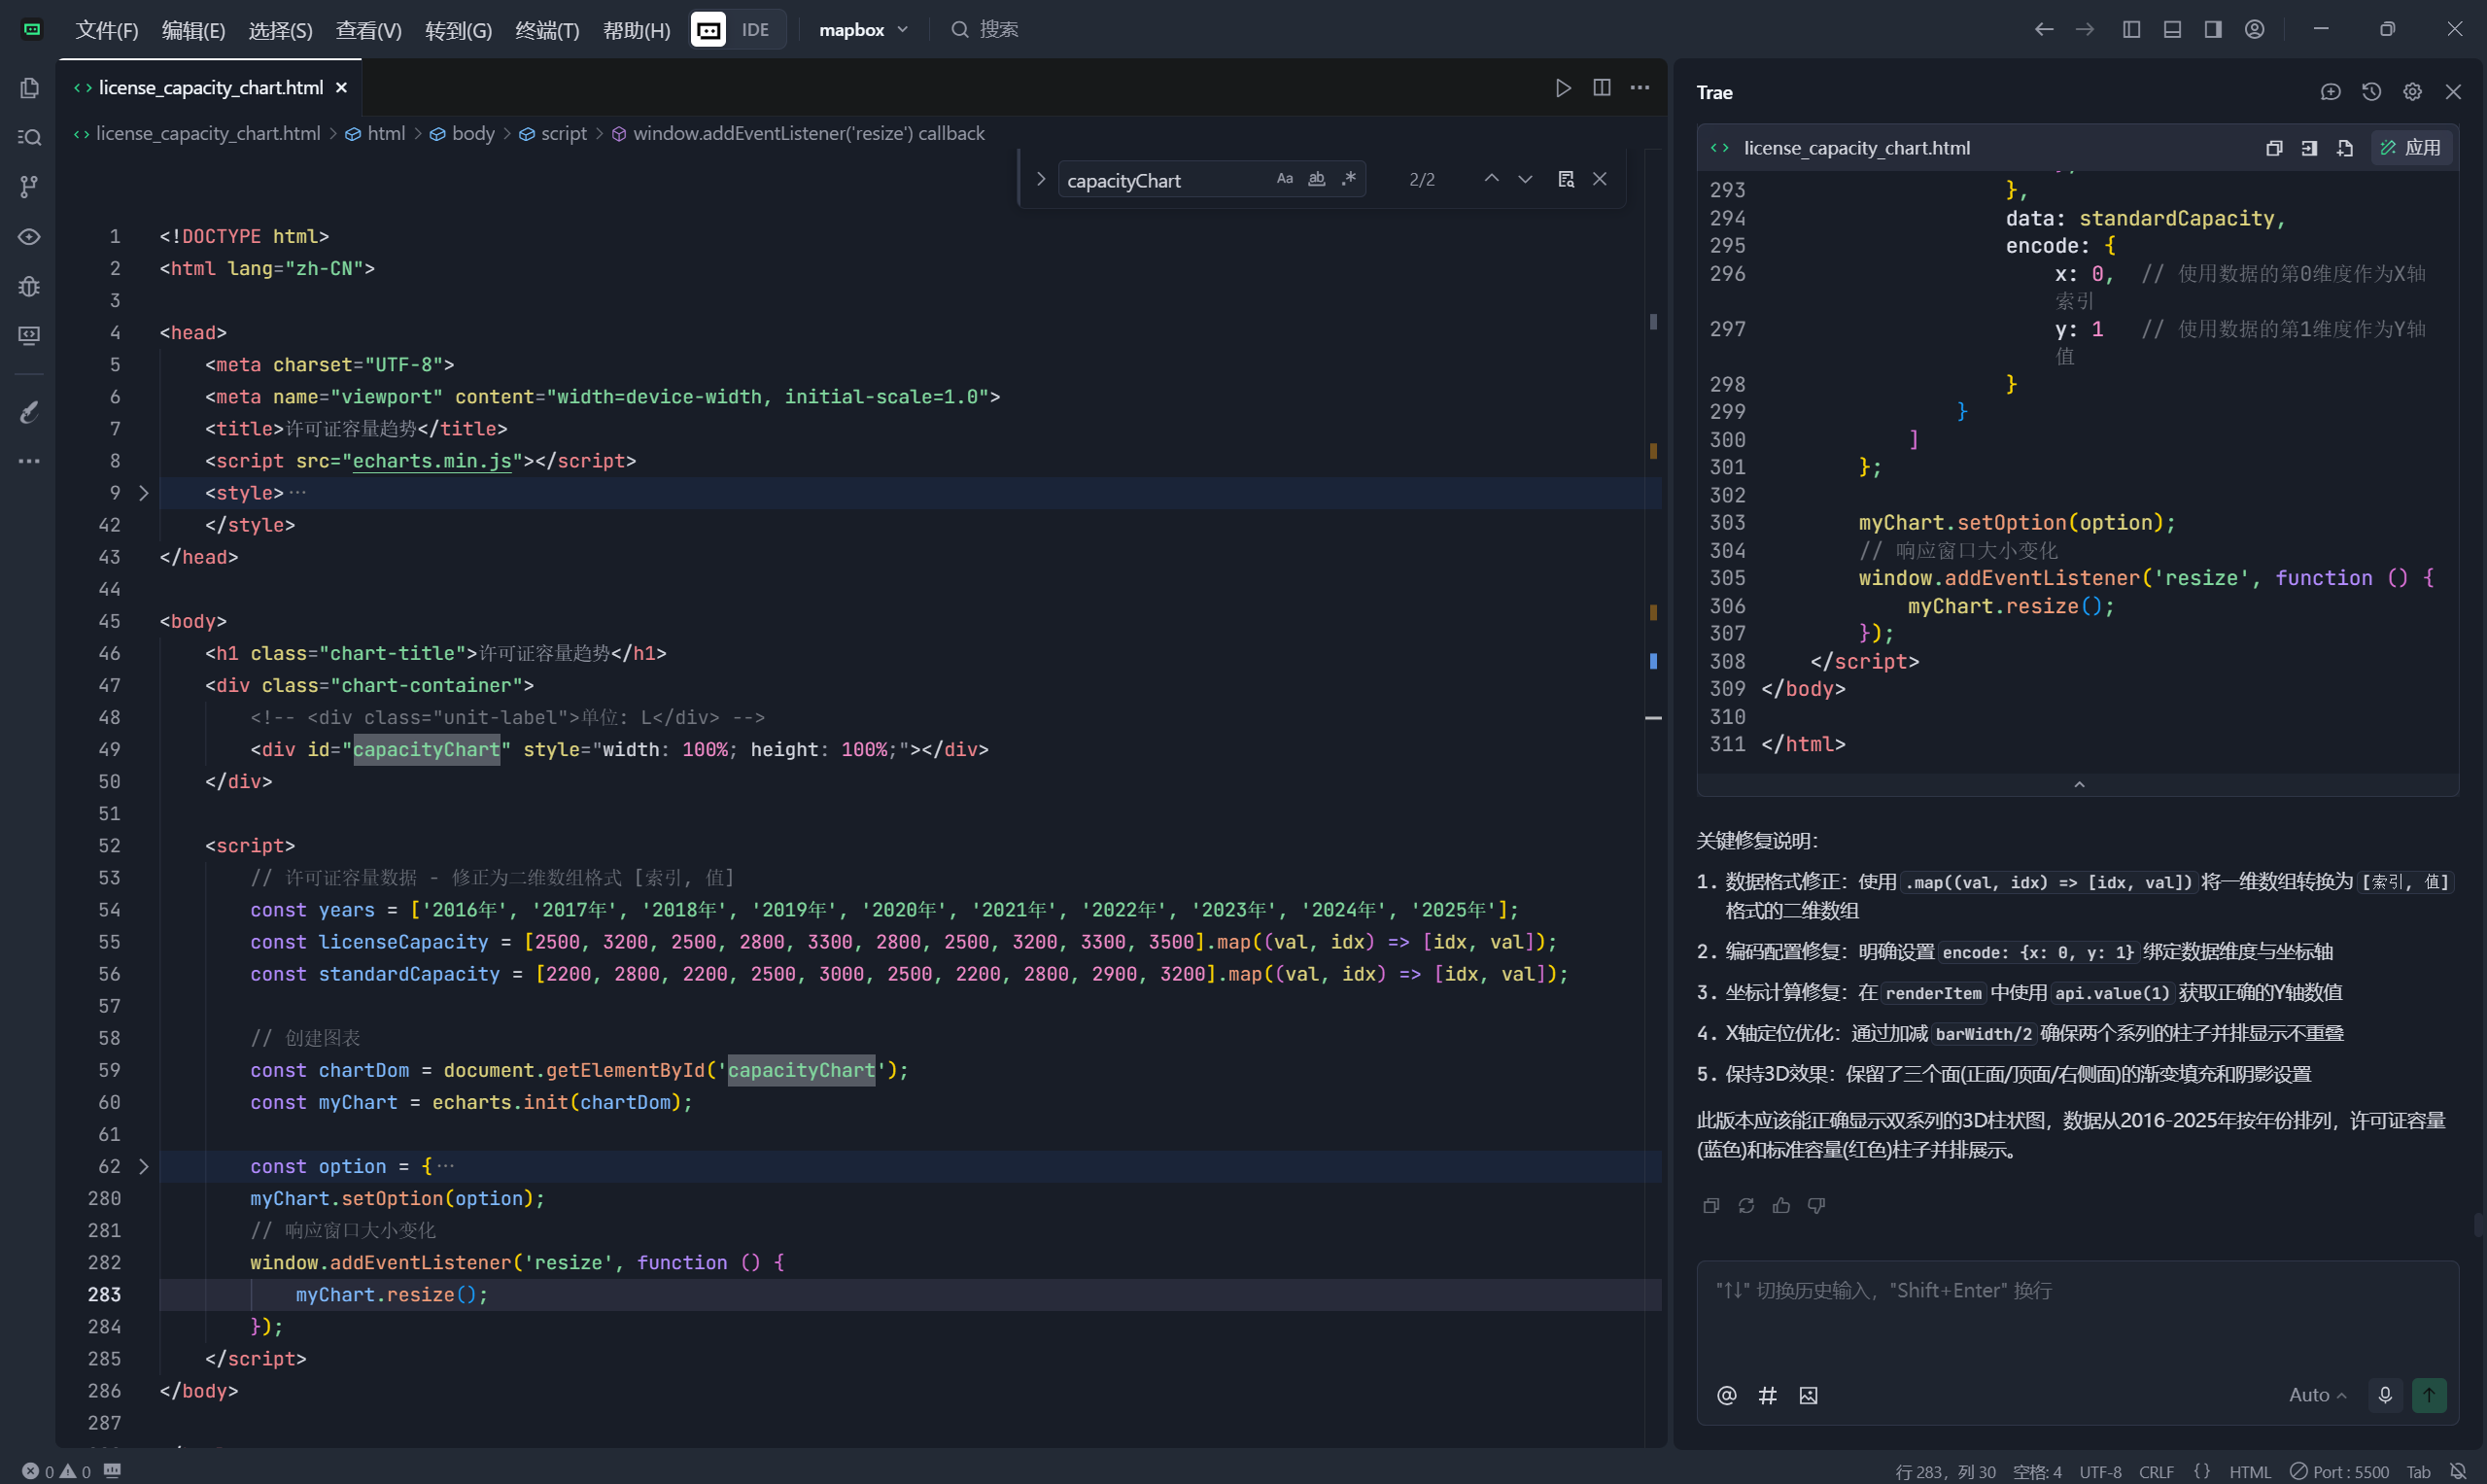2487x1484 pixels.
Task: Insert code block at cursor
Action: point(2309,148)
